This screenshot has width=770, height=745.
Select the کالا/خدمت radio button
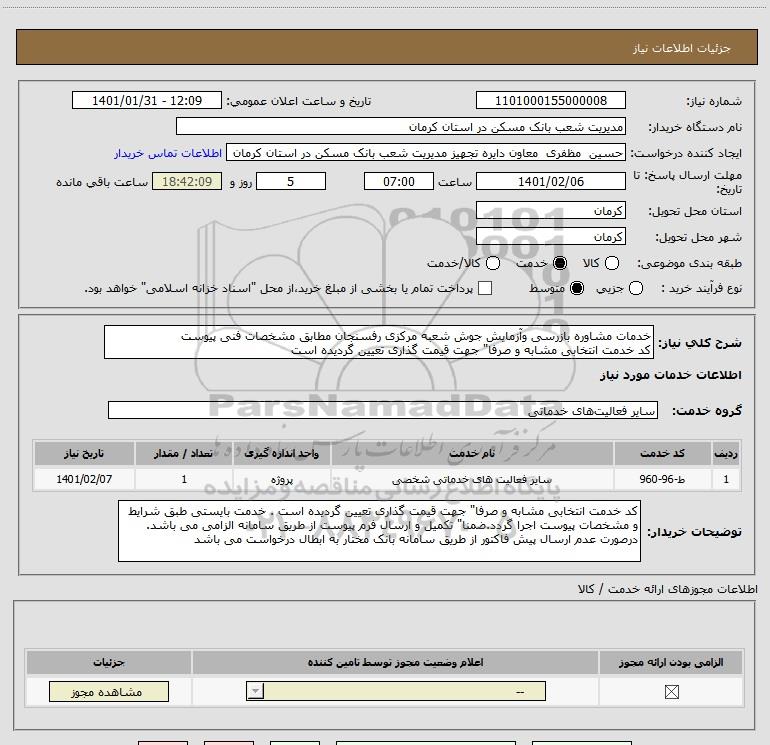click(493, 263)
